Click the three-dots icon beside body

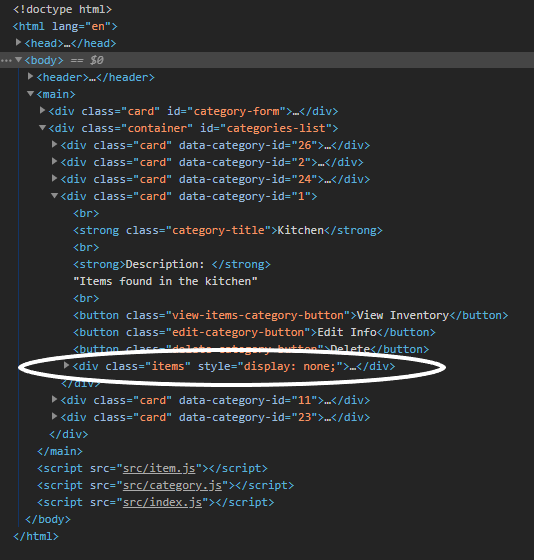6,61
